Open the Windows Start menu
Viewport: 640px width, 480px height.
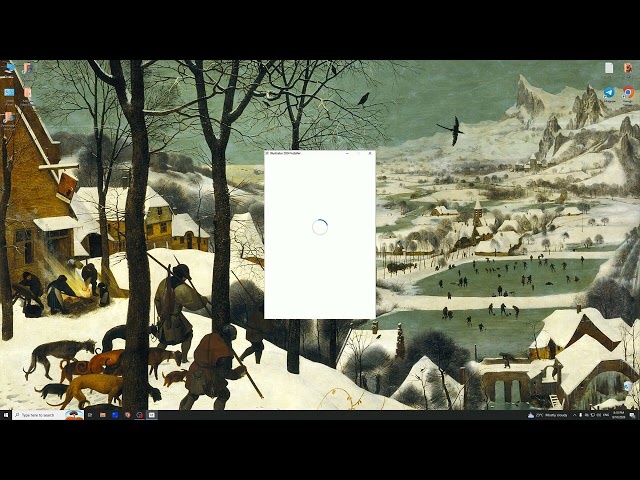(6, 415)
